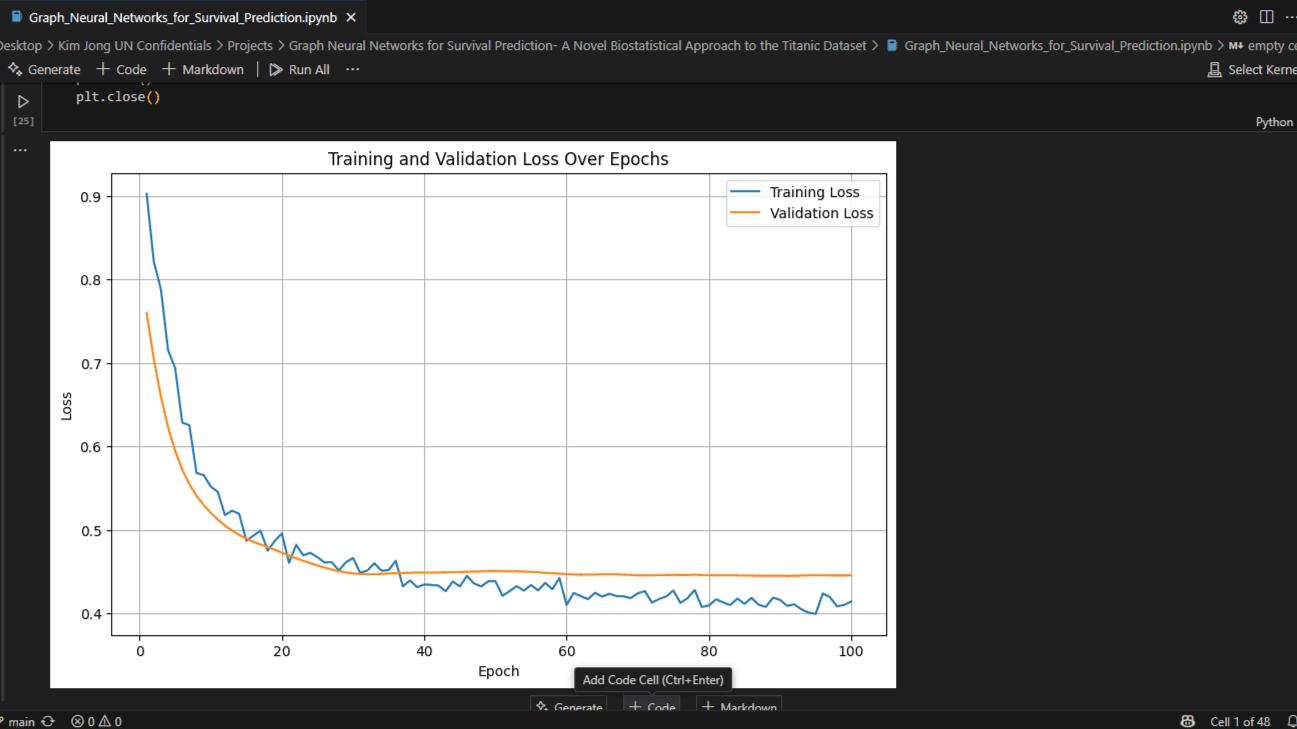
Task: Open notebook settings gear icon
Action: tap(1240, 17)
